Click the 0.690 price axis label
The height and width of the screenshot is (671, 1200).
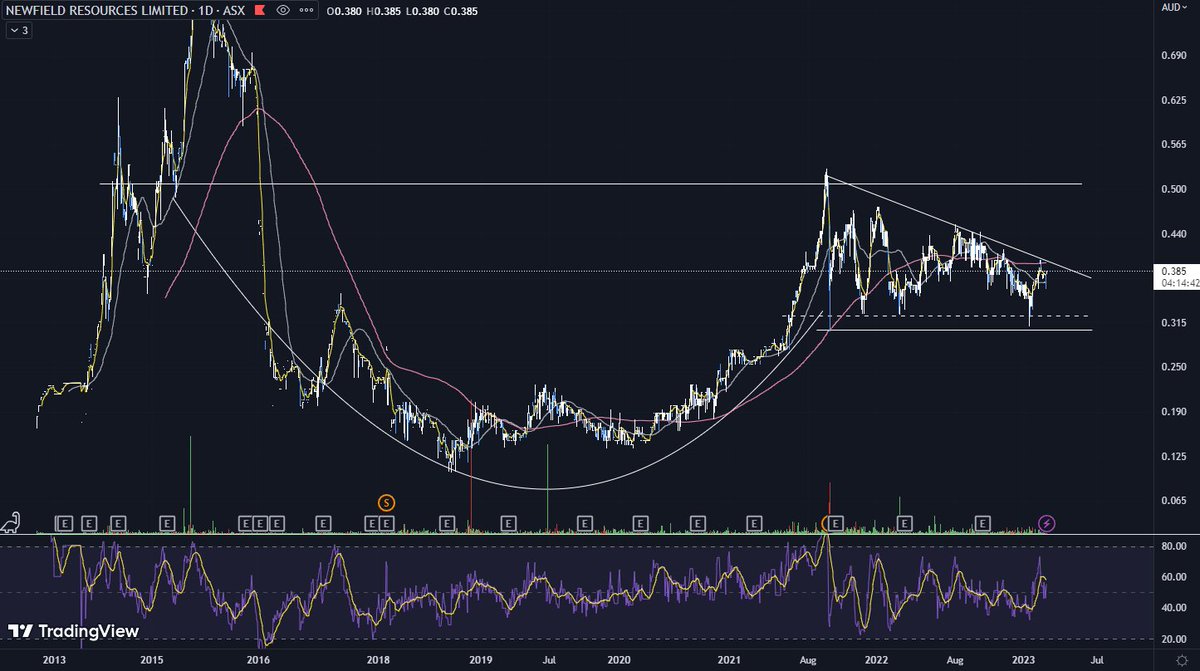1172,56
